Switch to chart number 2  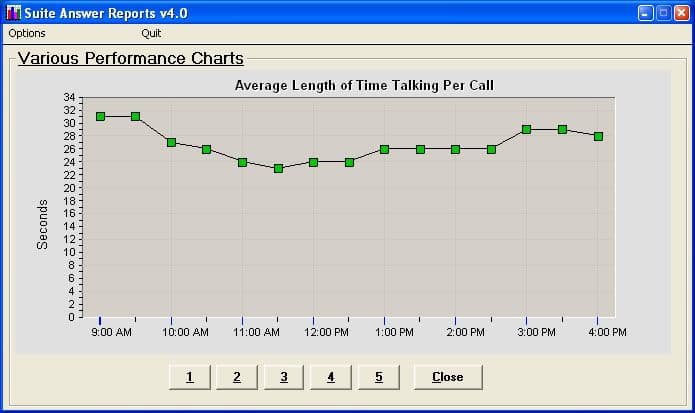(x=236, y=377)
